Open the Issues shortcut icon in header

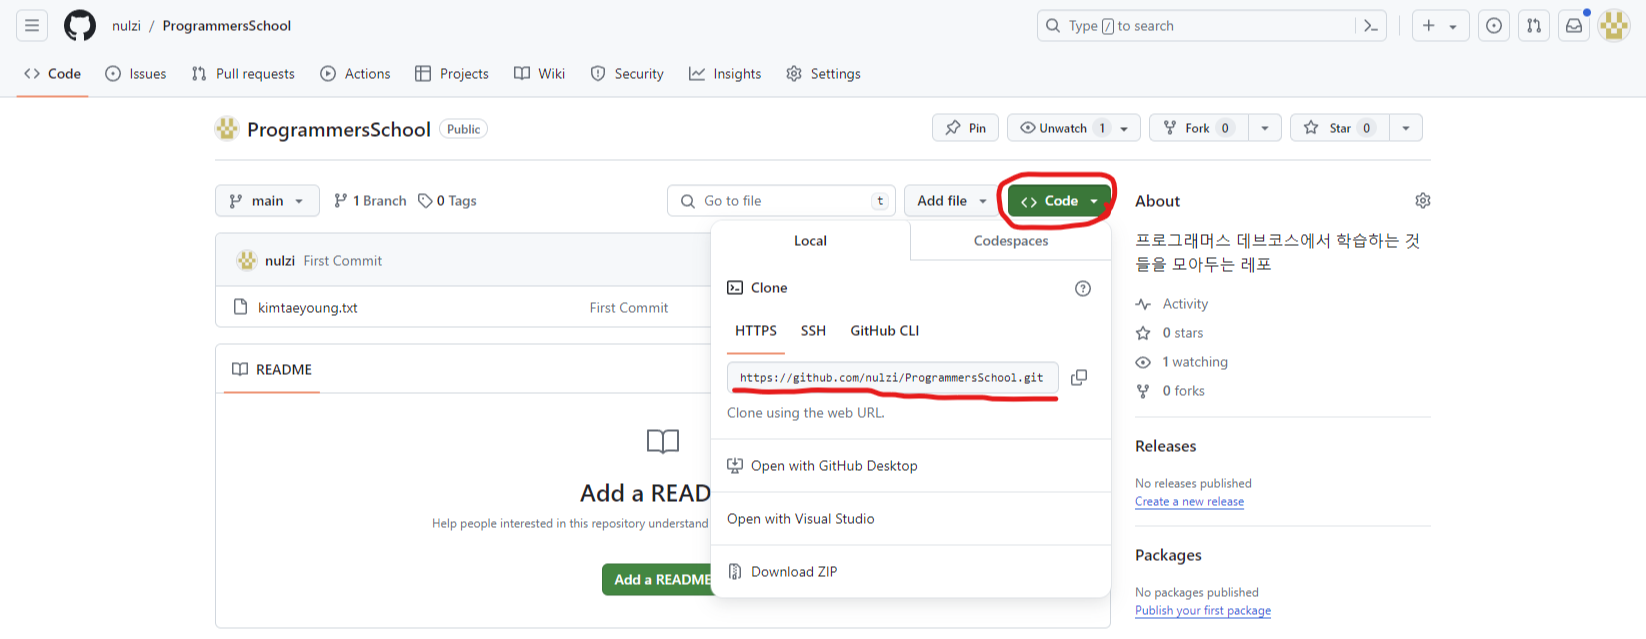click(1494, 26)
